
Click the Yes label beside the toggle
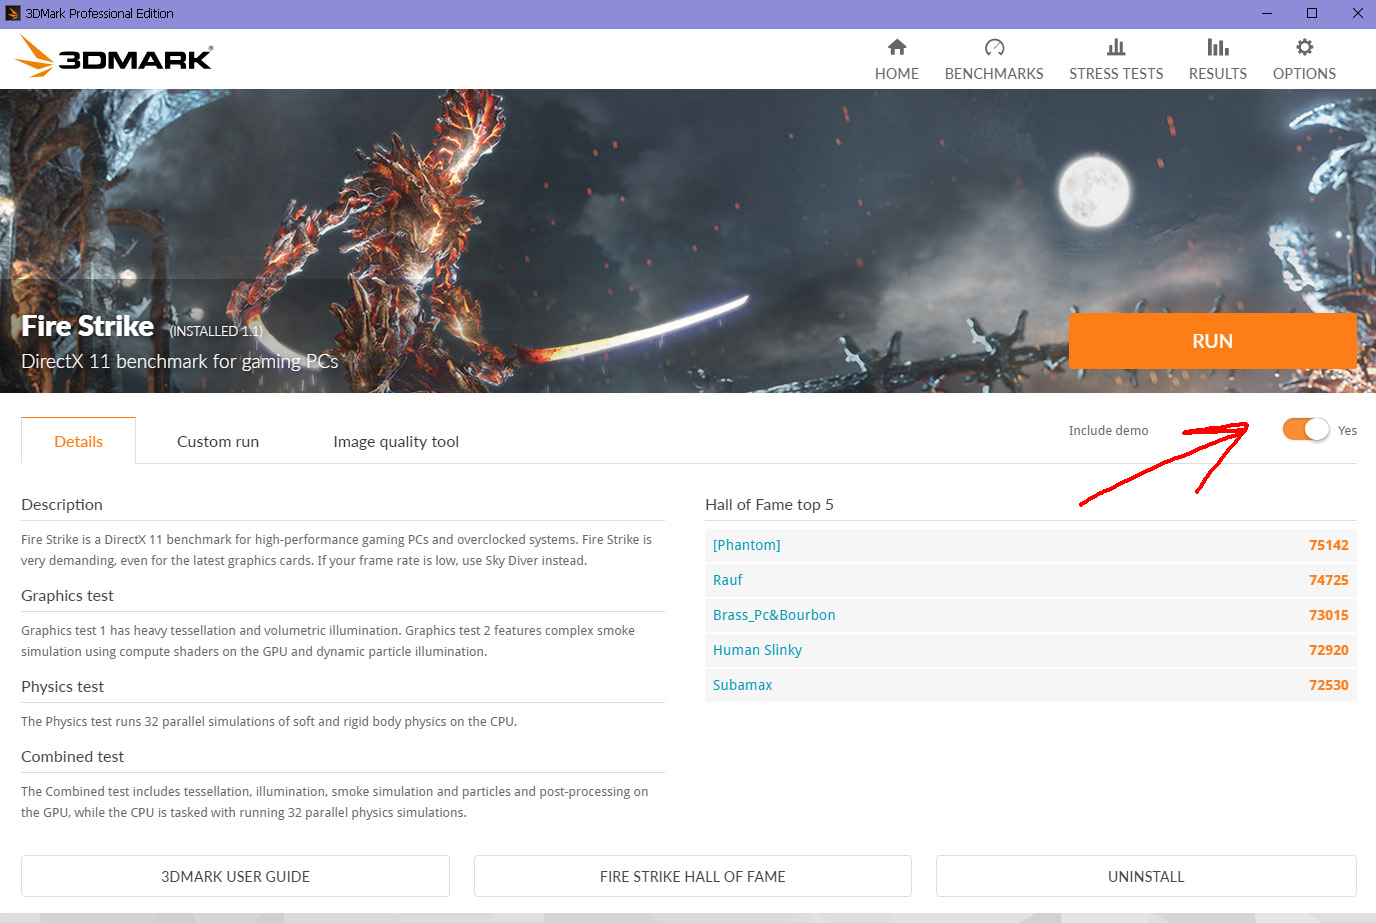click(1347, 430)
